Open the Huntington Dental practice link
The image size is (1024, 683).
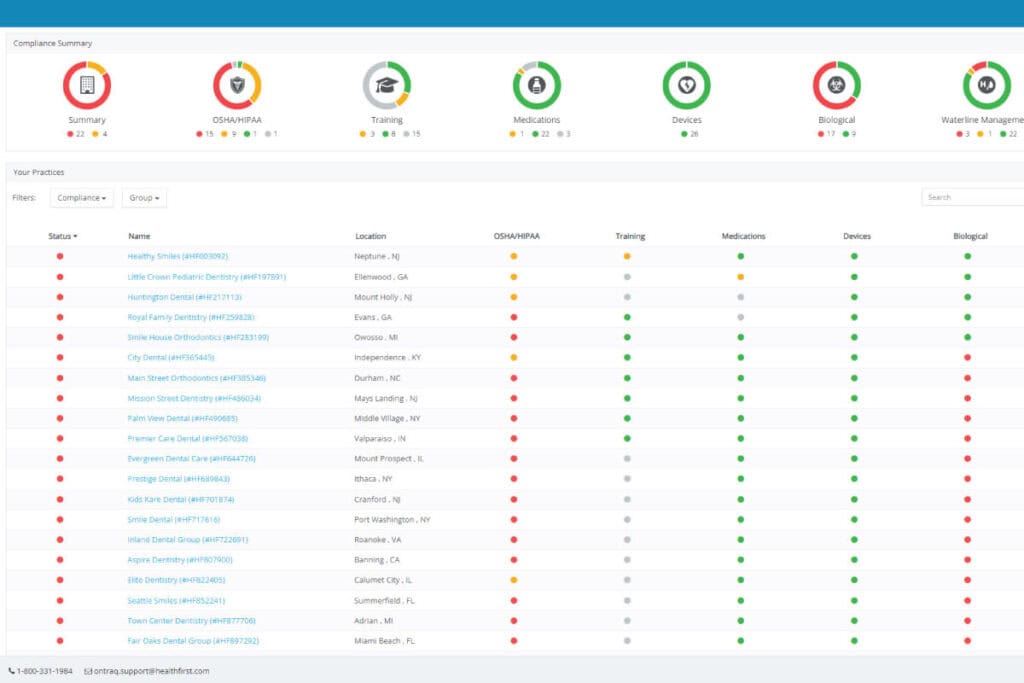coord(185,297)
